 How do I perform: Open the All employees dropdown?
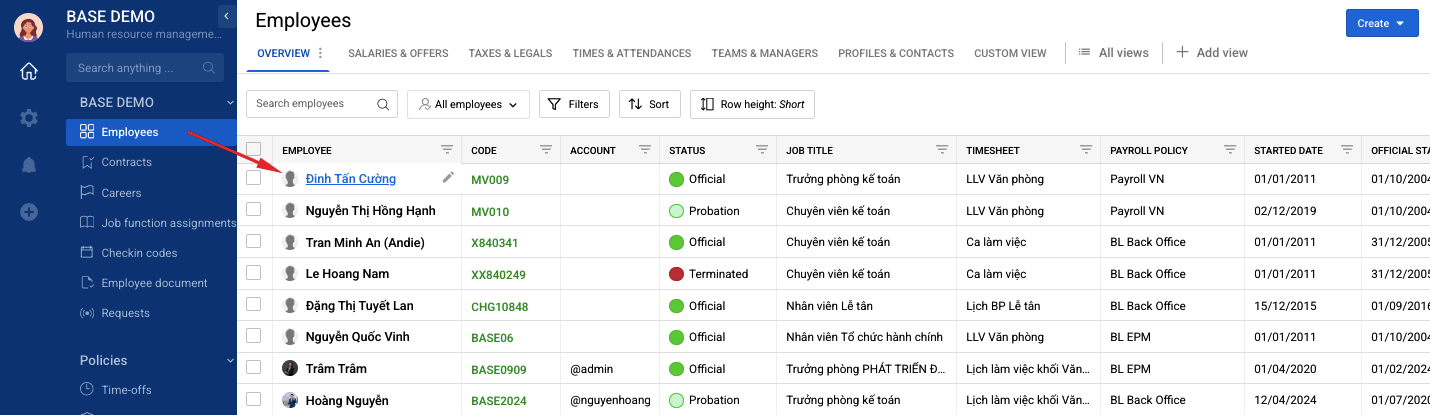point(468,104)
